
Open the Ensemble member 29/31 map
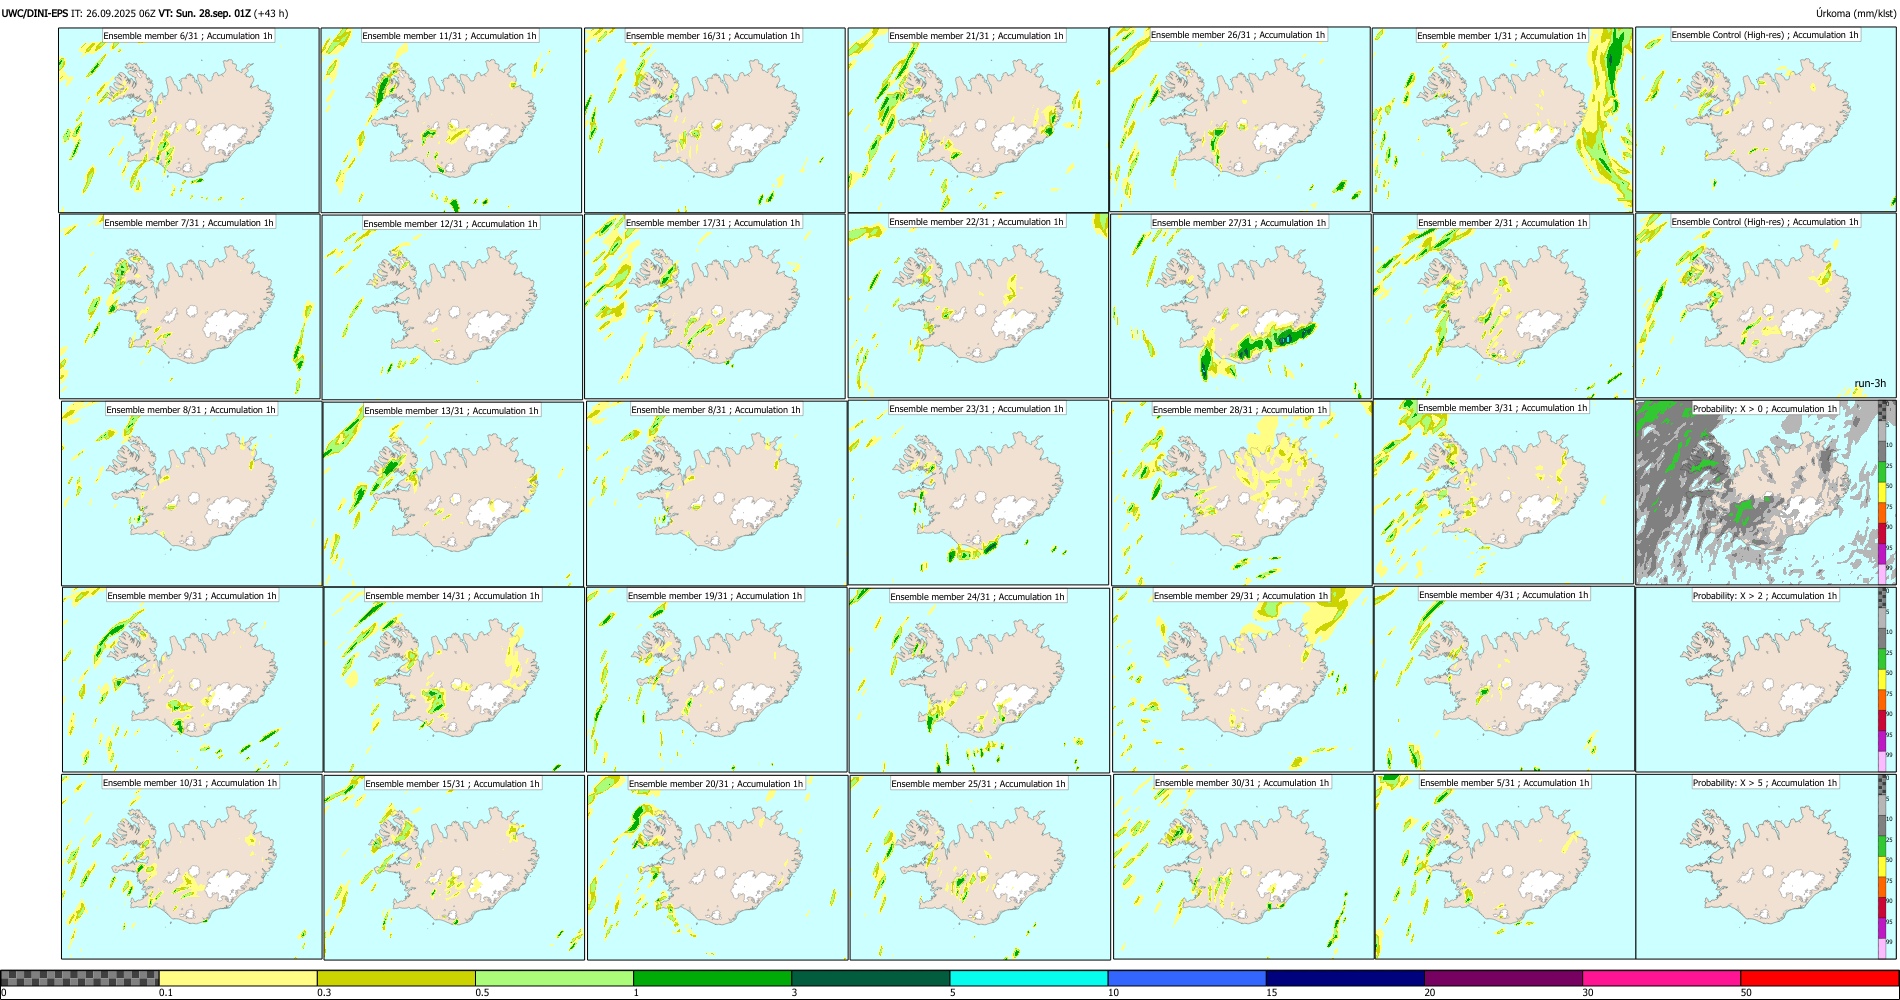1243,679
